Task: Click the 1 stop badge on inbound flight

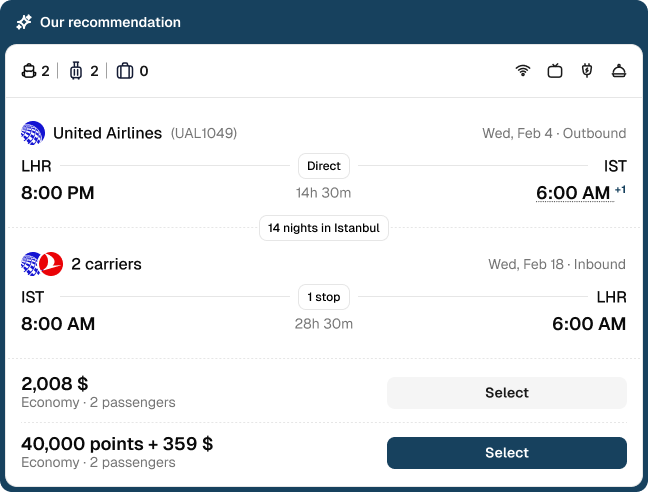Action: pyautogui.click(x=324, y=297)
